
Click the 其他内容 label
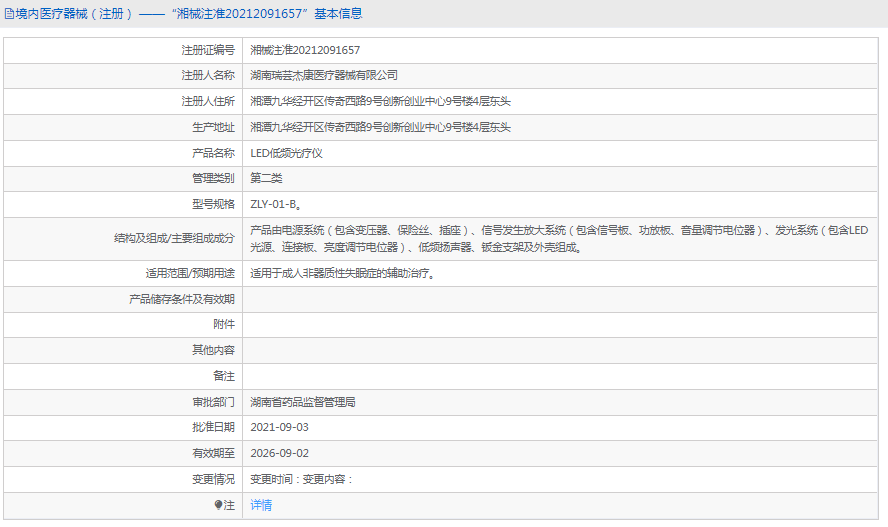tap(213, 350)
